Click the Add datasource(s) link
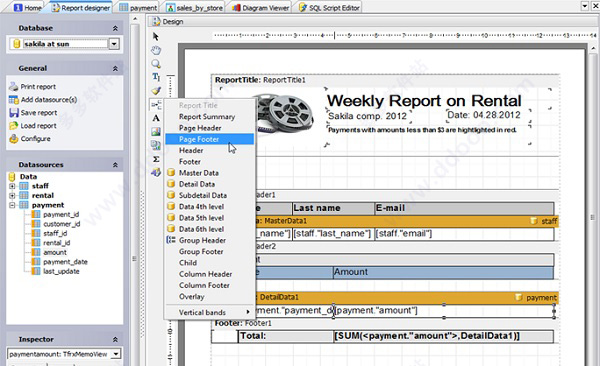 click(49, 100)
